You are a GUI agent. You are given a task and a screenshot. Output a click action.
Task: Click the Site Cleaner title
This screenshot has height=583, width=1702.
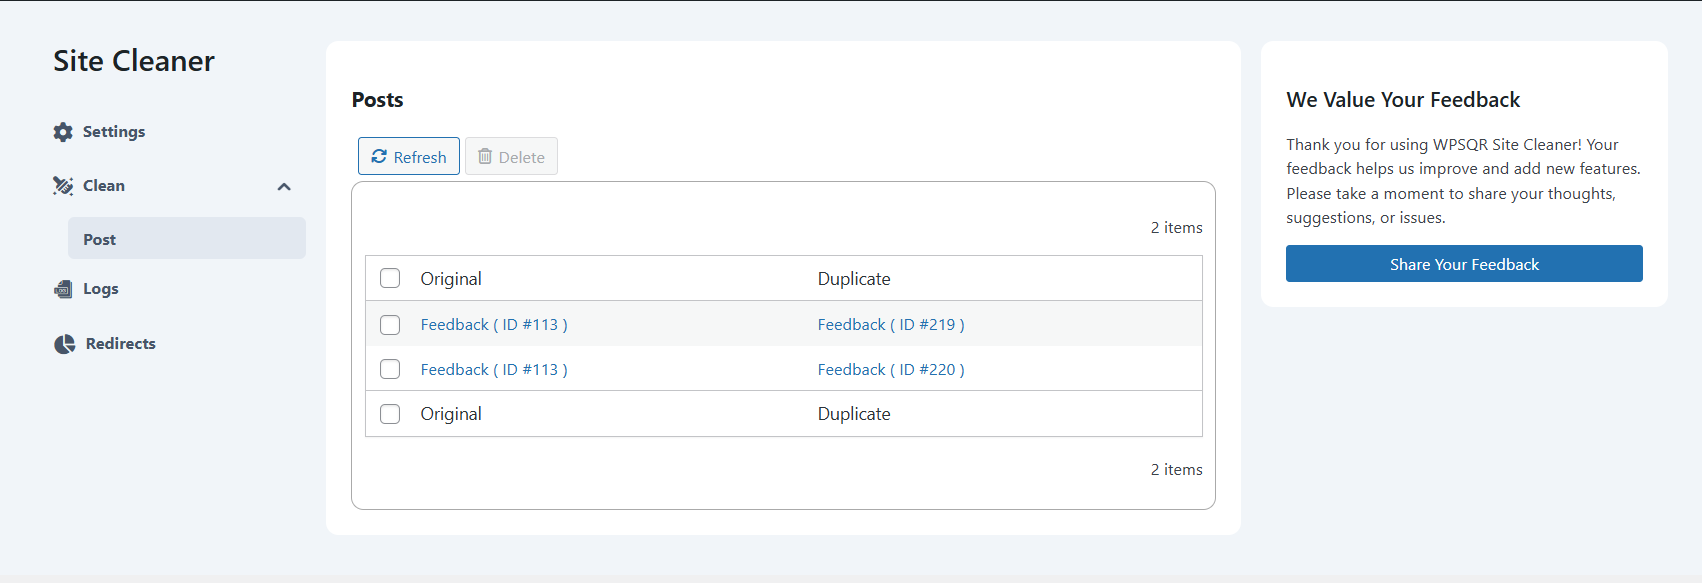coord(134,61)
